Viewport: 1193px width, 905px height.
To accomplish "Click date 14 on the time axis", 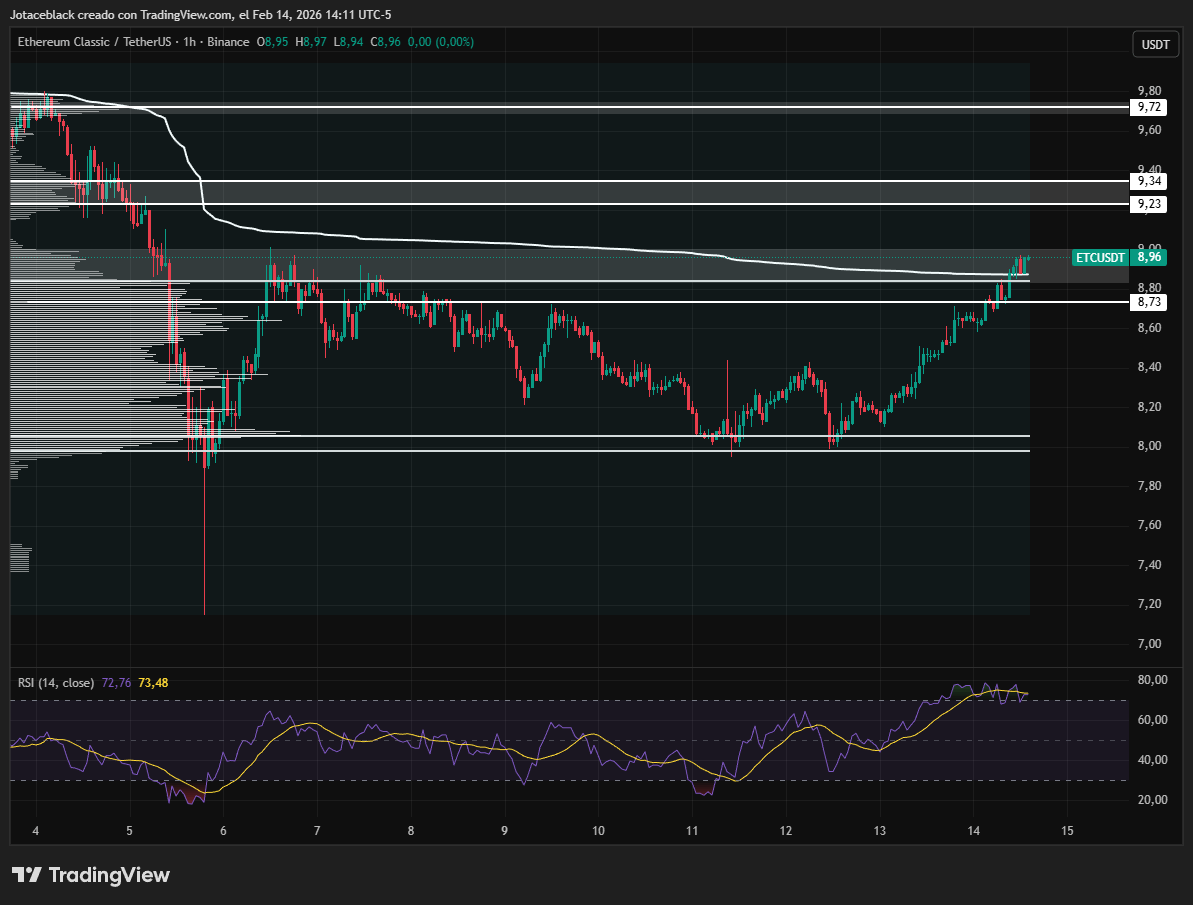I will point(974,831).
